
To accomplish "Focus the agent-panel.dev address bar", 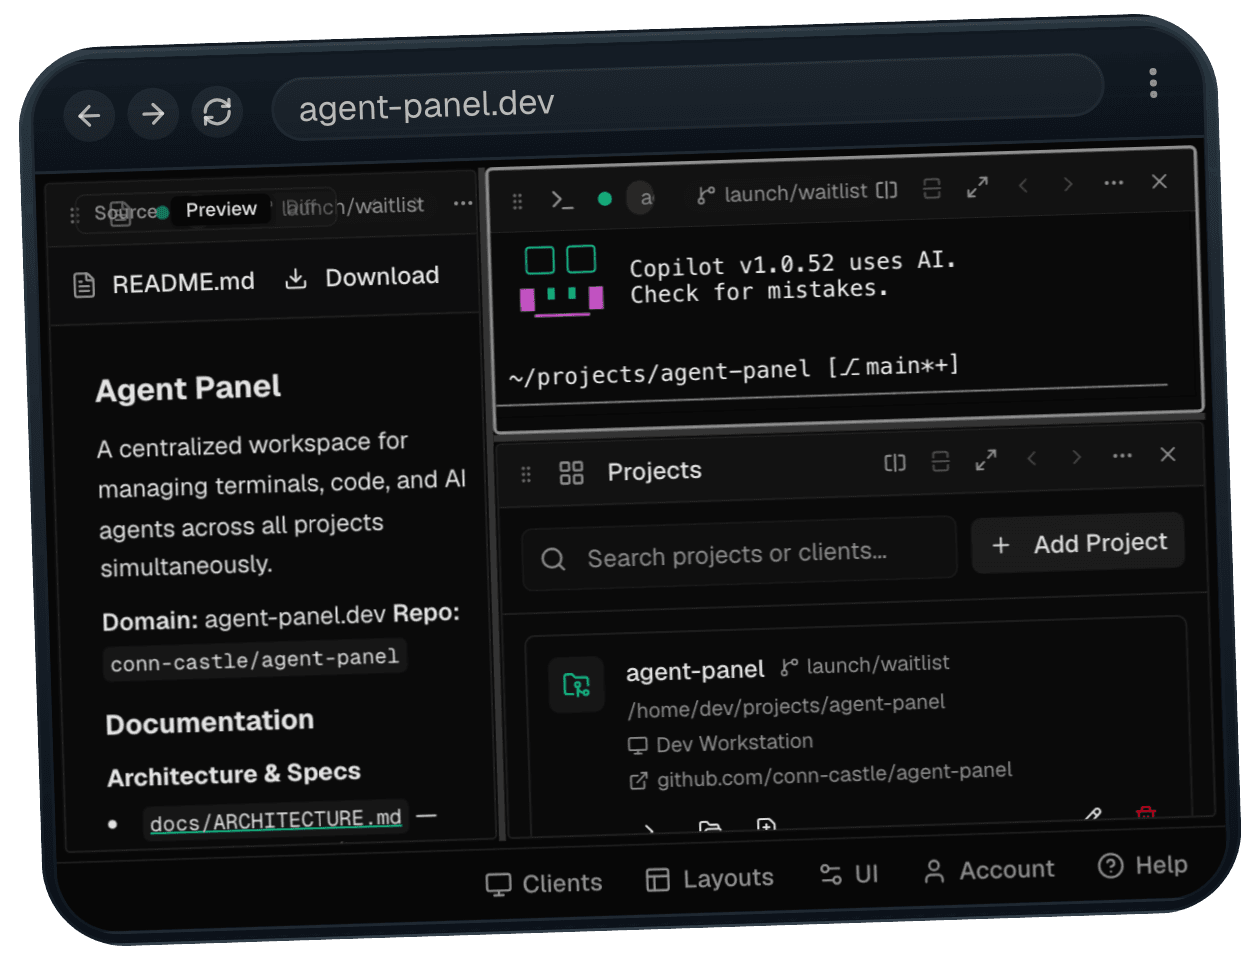I will pos(688,98).
